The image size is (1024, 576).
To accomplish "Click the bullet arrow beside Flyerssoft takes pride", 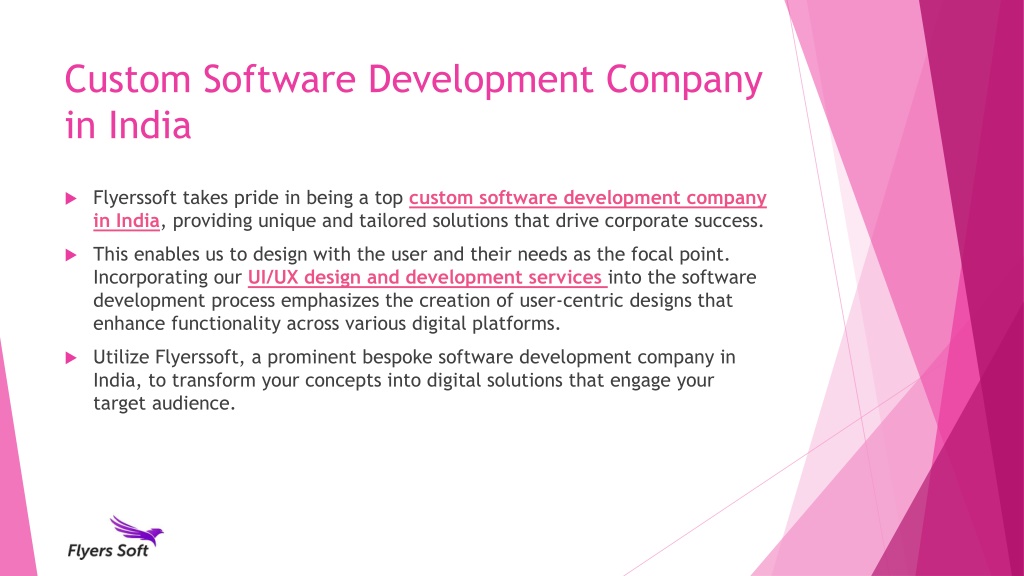I will click(71, 199).
